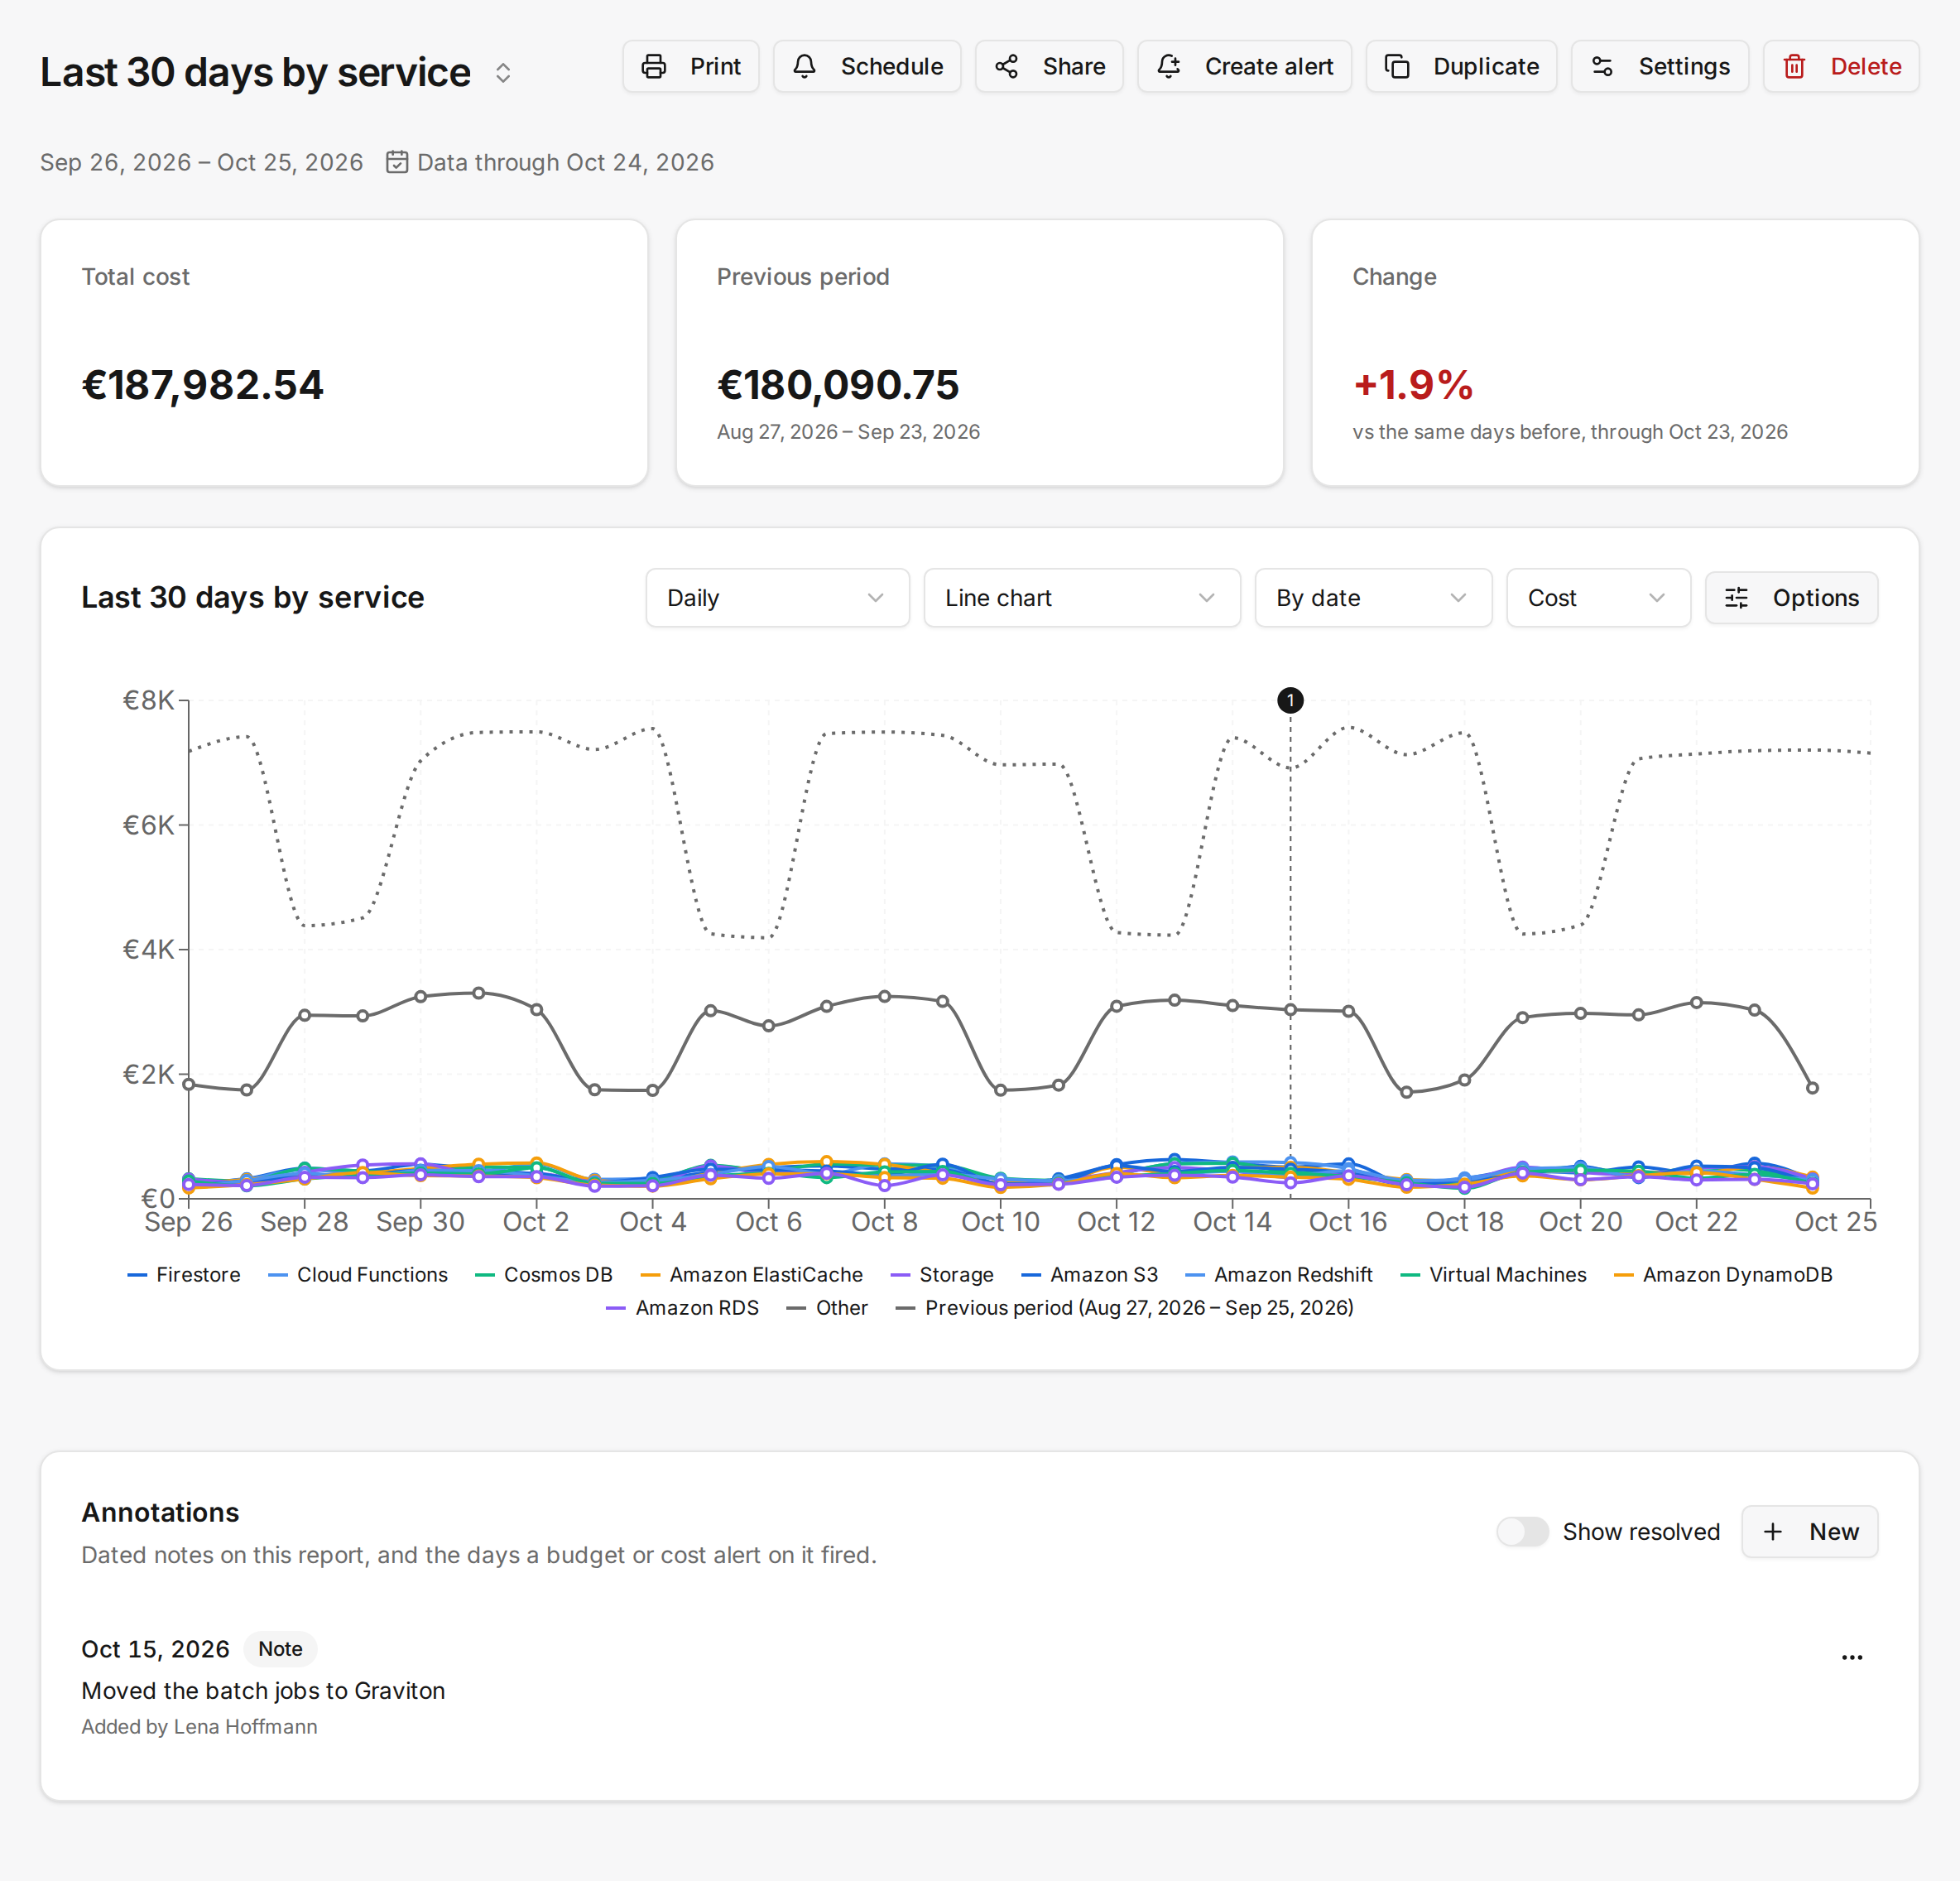The image size is (1960, 1881).
Task: Toggle Amazon DynamoDB legend entry
Action: (1723, 1274)
